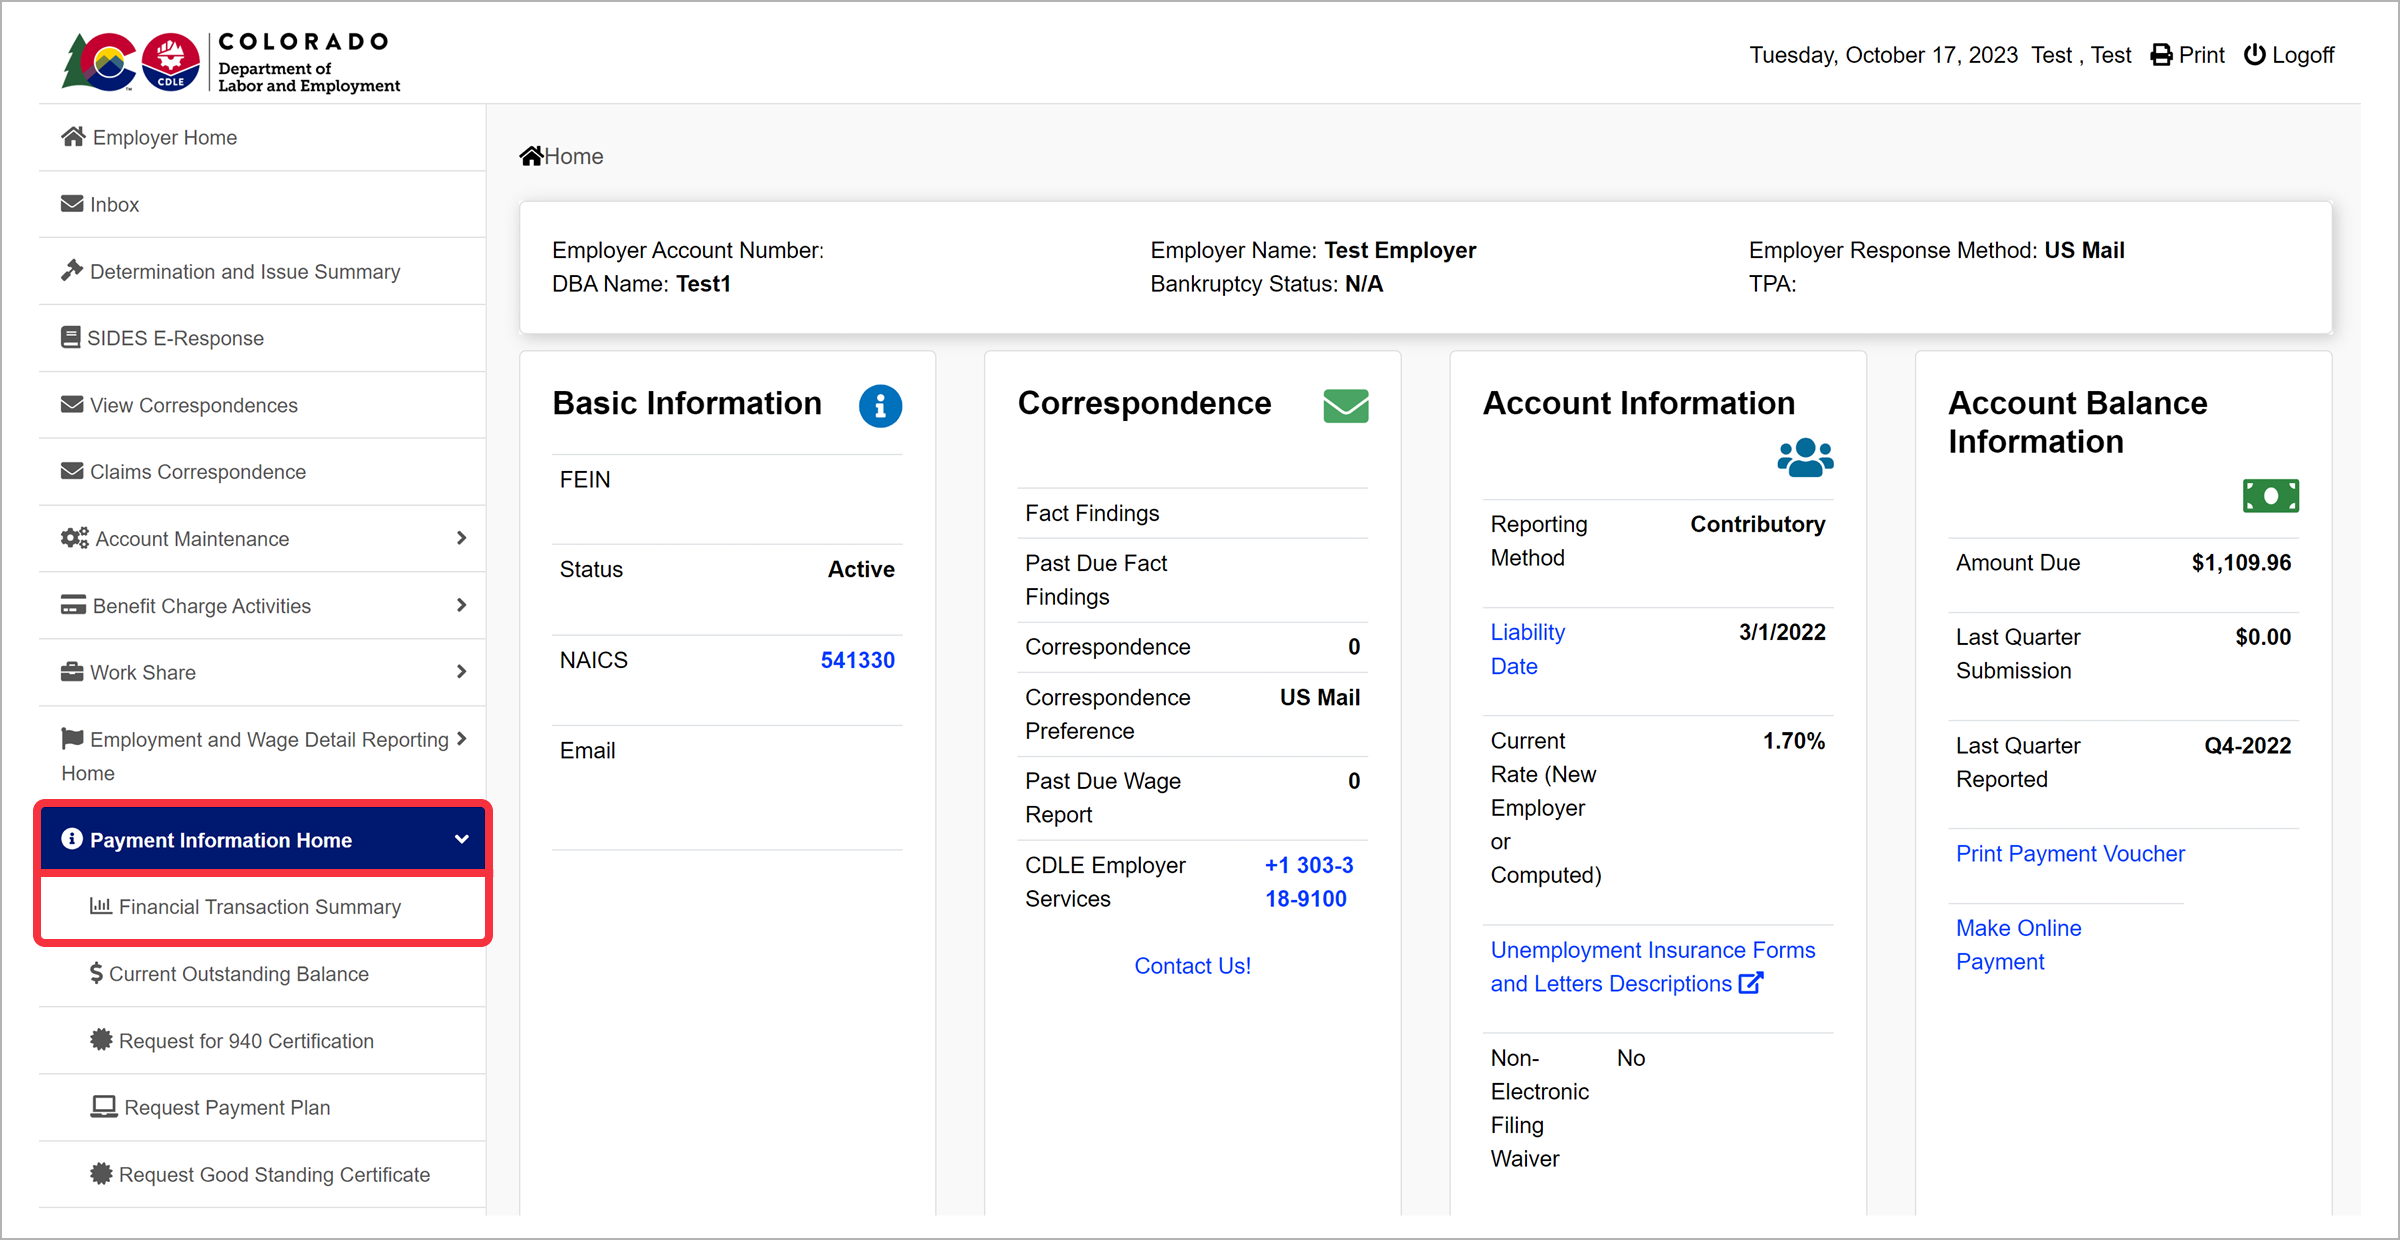2400x1240 pixels.
Task: Click the Print Payment Voucher link
Action: coord(2070,854)
